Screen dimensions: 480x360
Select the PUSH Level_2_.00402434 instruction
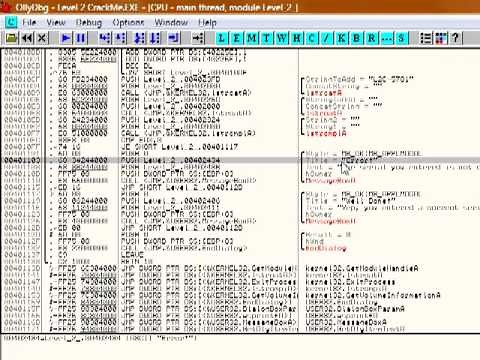coord(170,160)
